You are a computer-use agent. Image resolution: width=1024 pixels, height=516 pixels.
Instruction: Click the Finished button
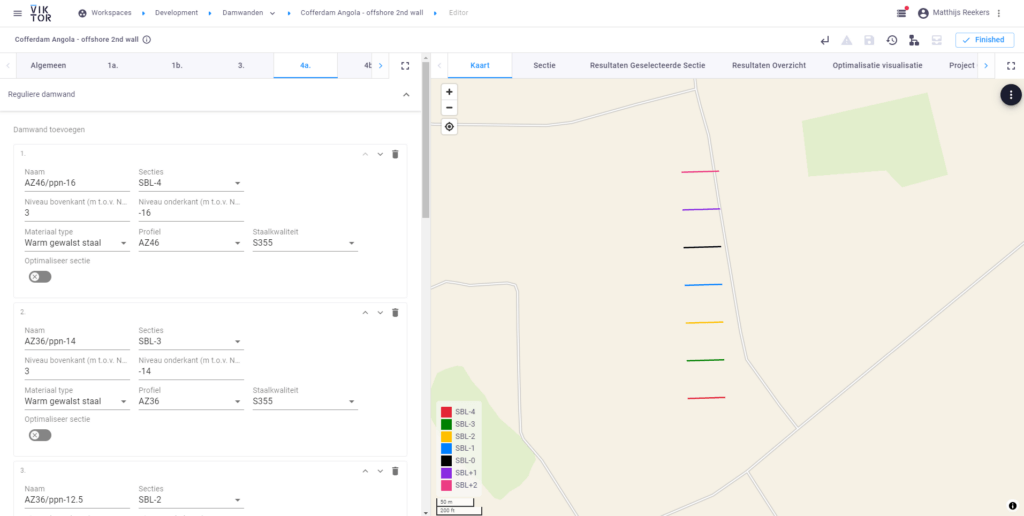[x=984, y=40]
